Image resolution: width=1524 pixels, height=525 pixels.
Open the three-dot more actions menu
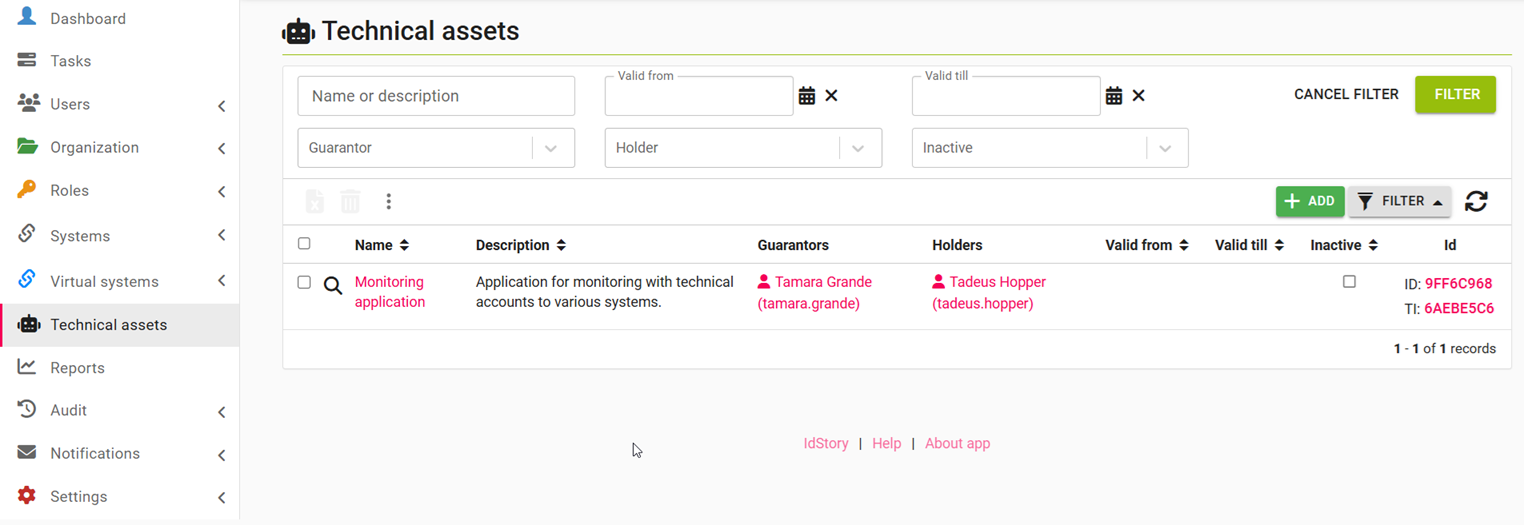pyautogui.click(x=388, y=201)
